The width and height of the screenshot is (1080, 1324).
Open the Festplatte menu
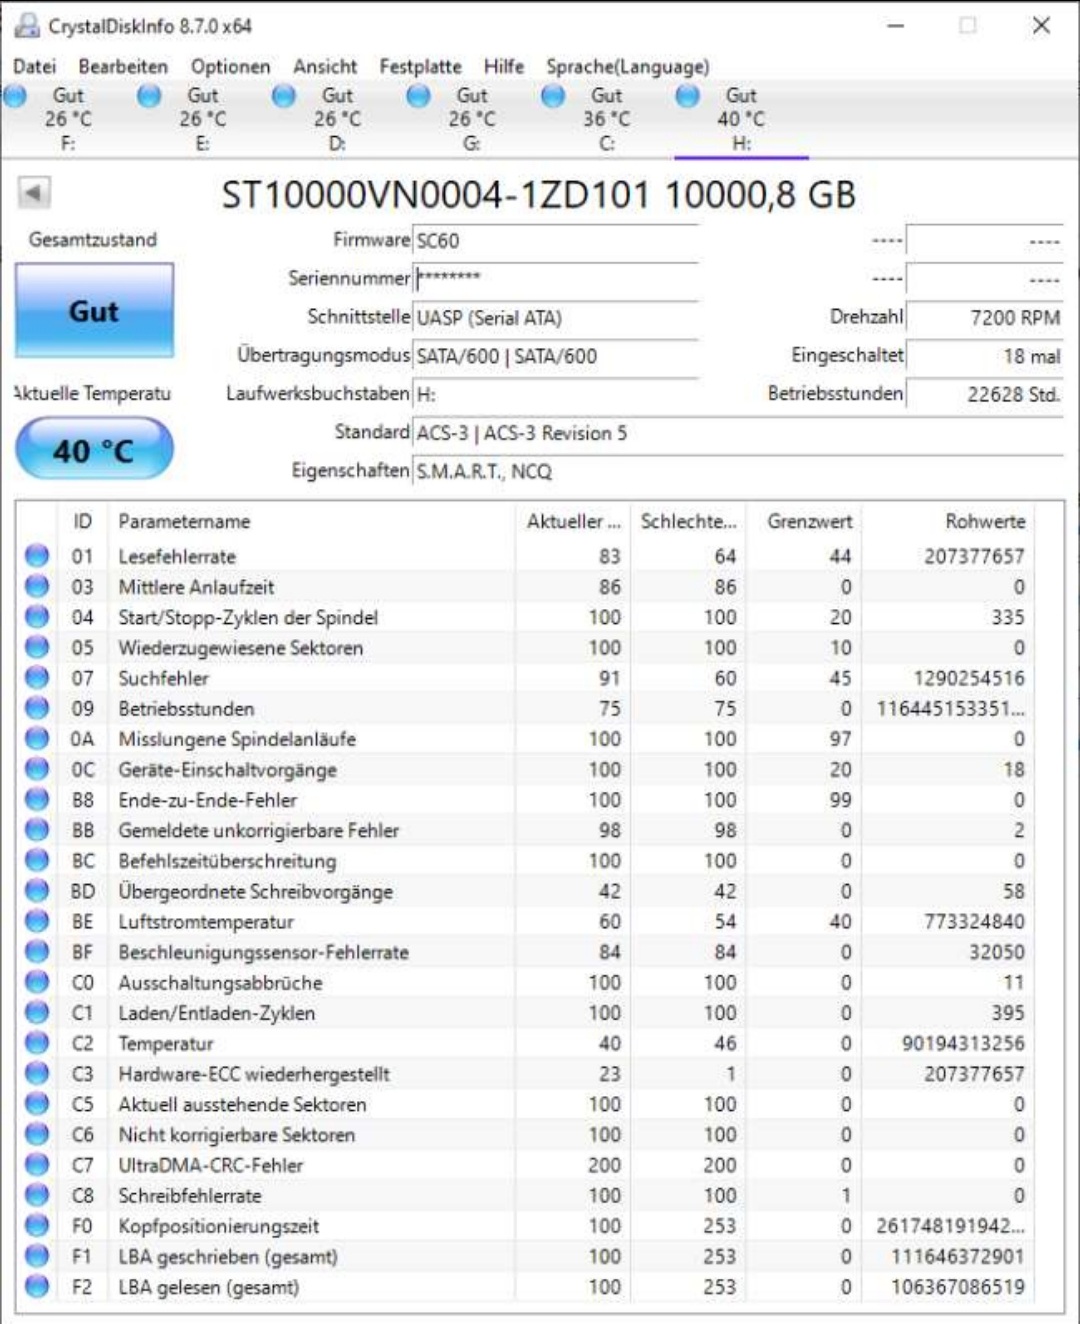pos(420,66)
